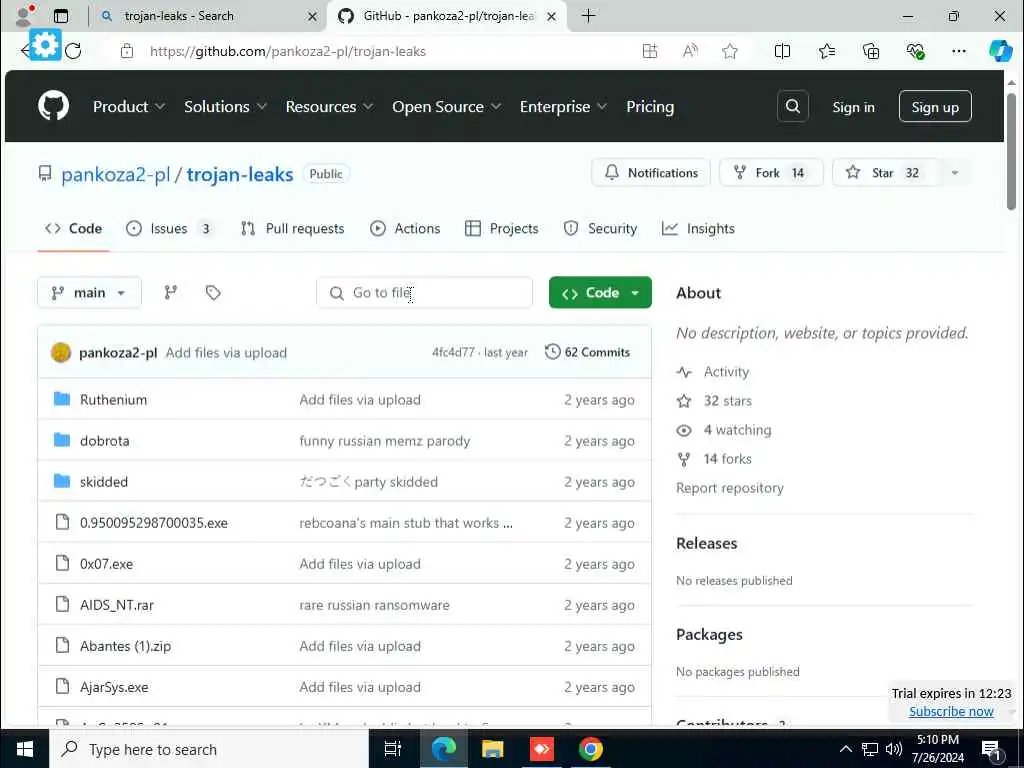
Task: Open the read aloud icon in address bar
Action: pos(690,51)
